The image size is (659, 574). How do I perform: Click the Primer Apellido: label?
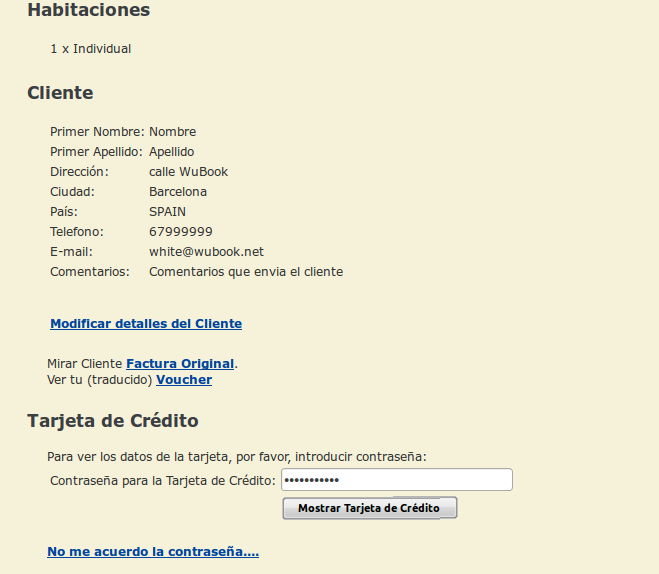pos(96,152)
